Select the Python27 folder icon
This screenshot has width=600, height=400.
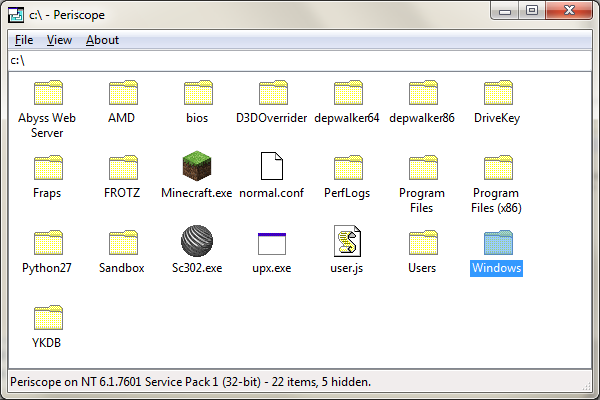[x=48, y=242]
